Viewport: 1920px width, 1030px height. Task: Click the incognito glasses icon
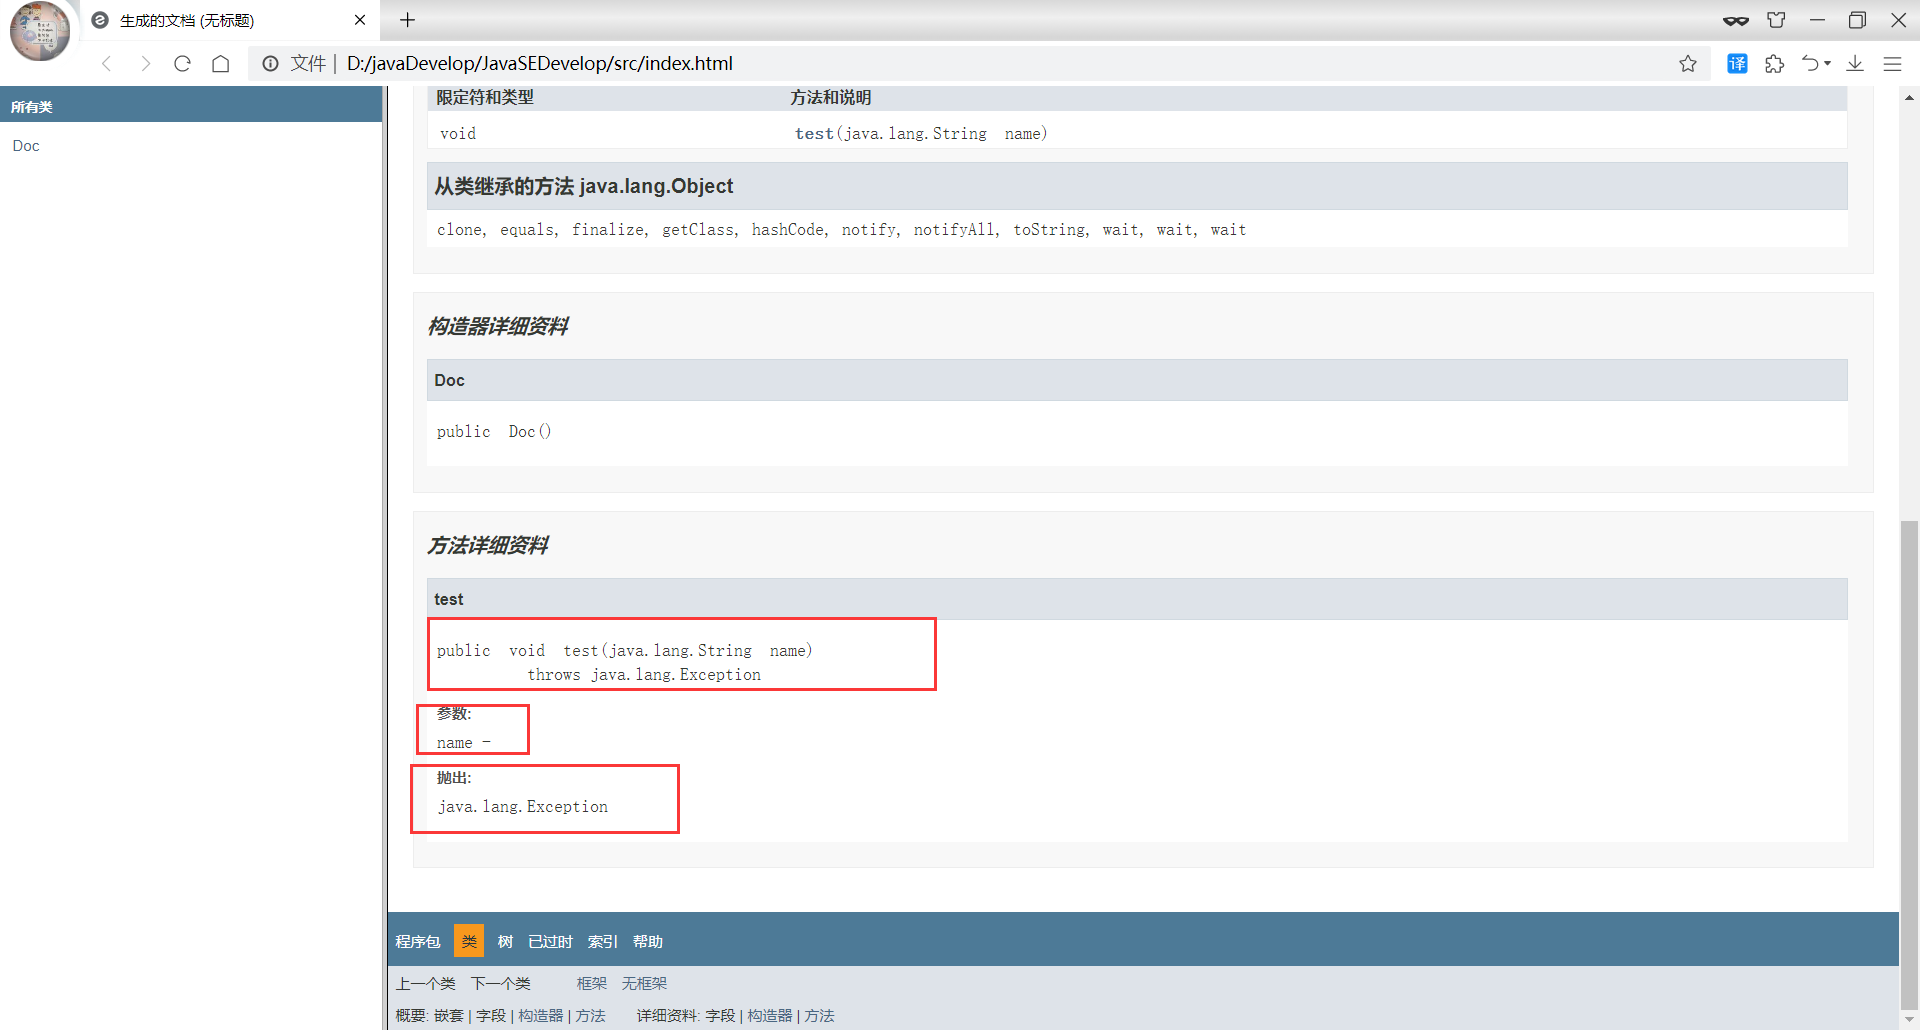pyautogui.click(x=1736, y=20)
